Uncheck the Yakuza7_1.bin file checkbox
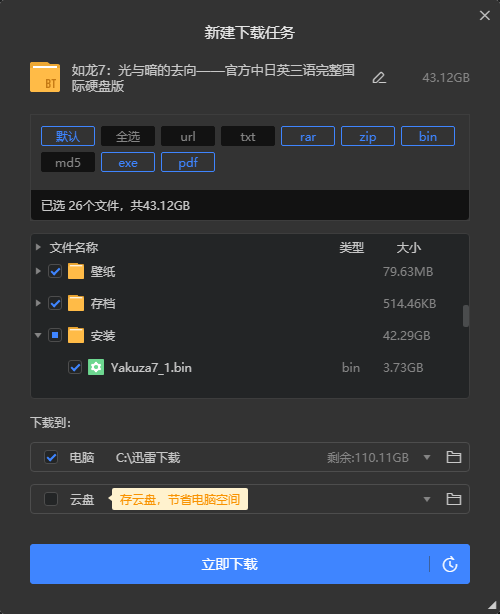The width and height of the screenshot is (500, 614). [75, 367]
